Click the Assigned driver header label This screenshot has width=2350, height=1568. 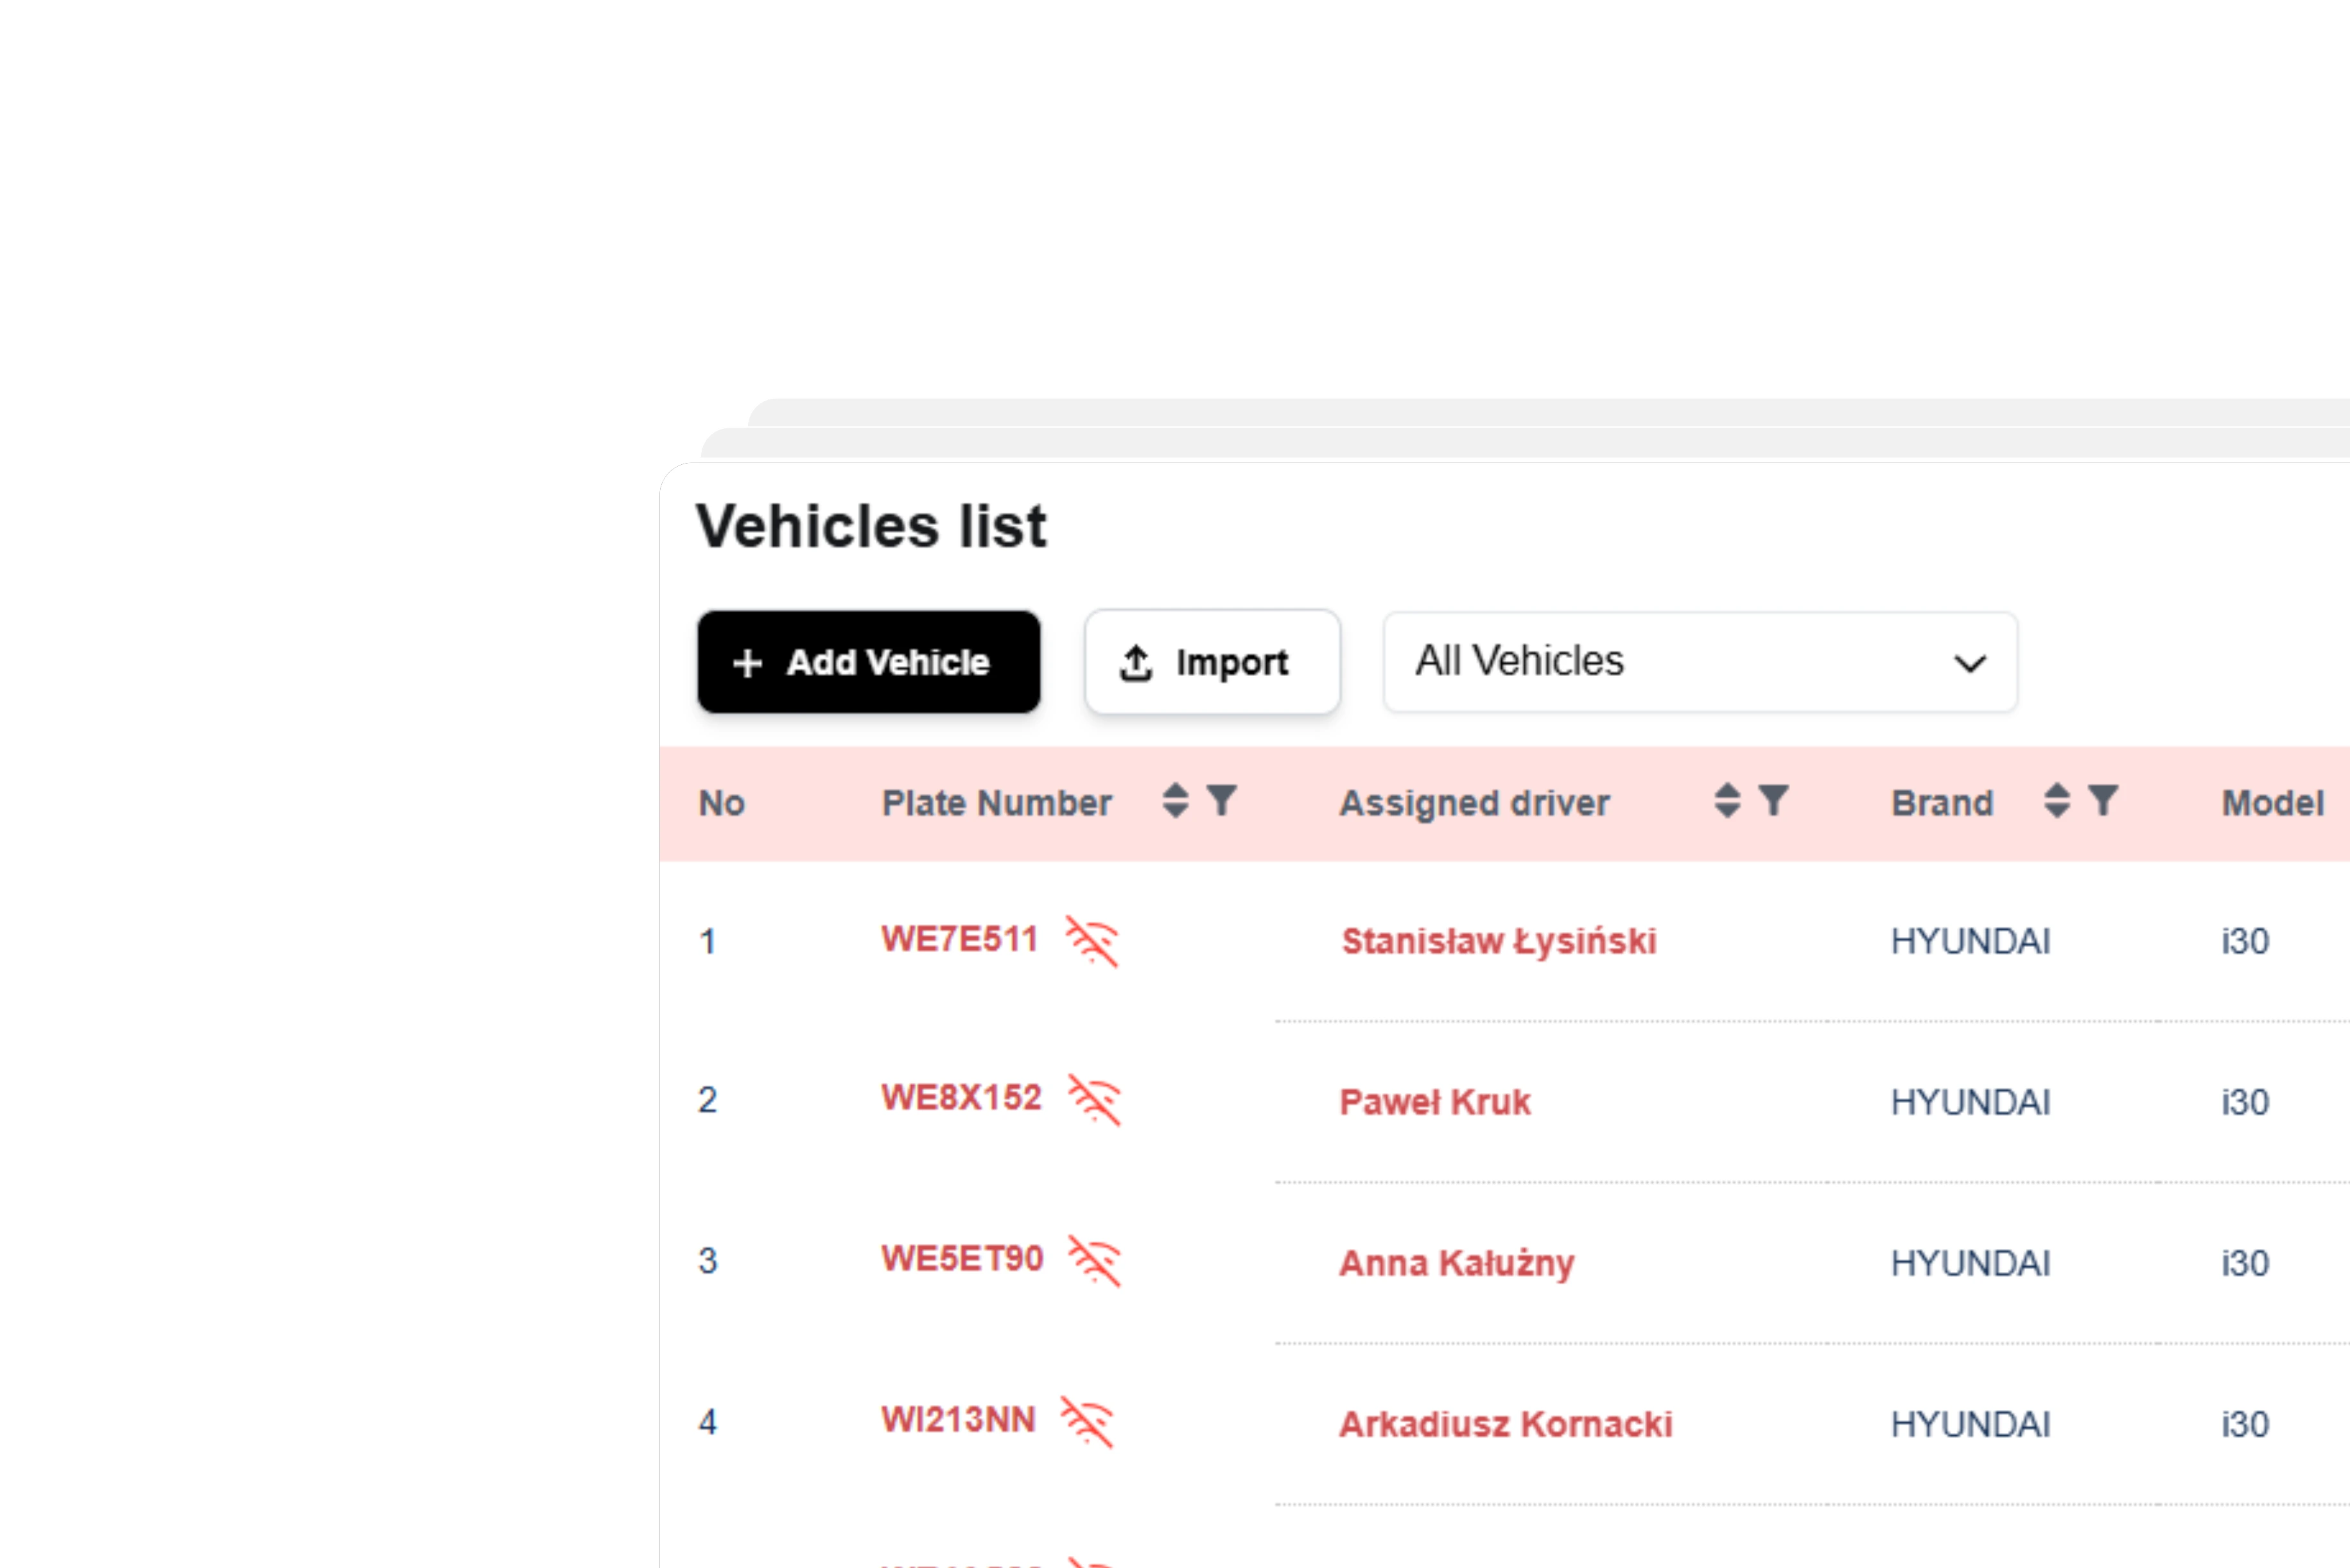(1475, 803)
